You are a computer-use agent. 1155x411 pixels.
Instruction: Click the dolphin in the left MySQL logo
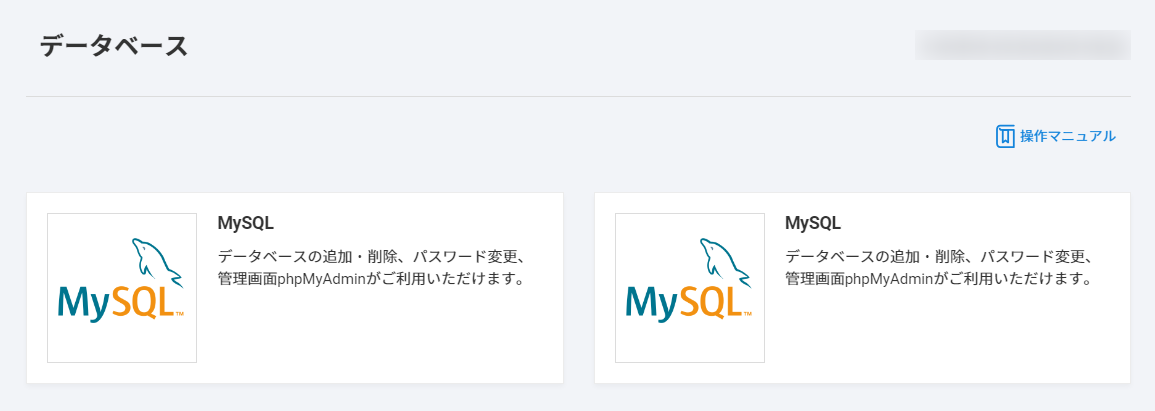point(155,261)
